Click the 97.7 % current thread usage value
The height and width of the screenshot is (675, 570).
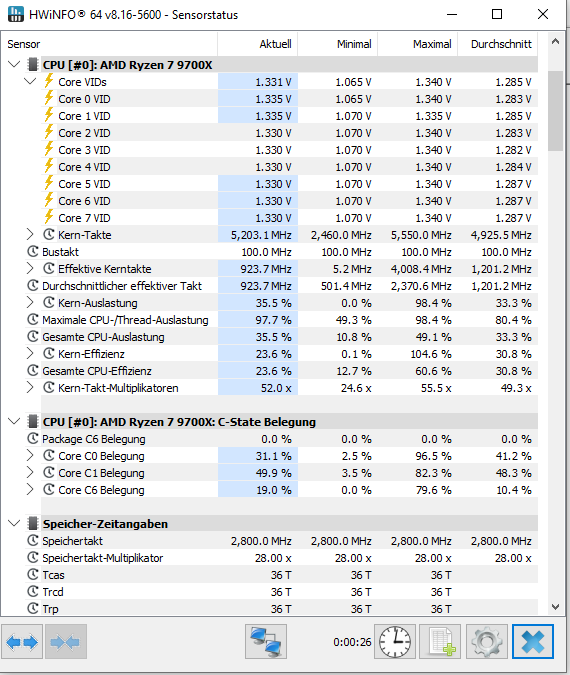[273, 320]
